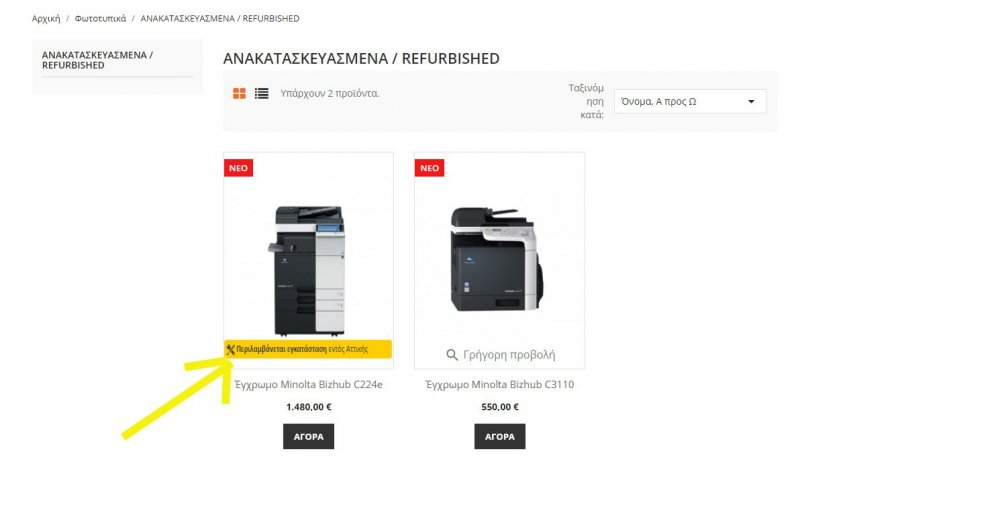This screenshot has width=1000, height=517.
Task: Click the Bizhub C224e product image
Action: coord(309,270)
